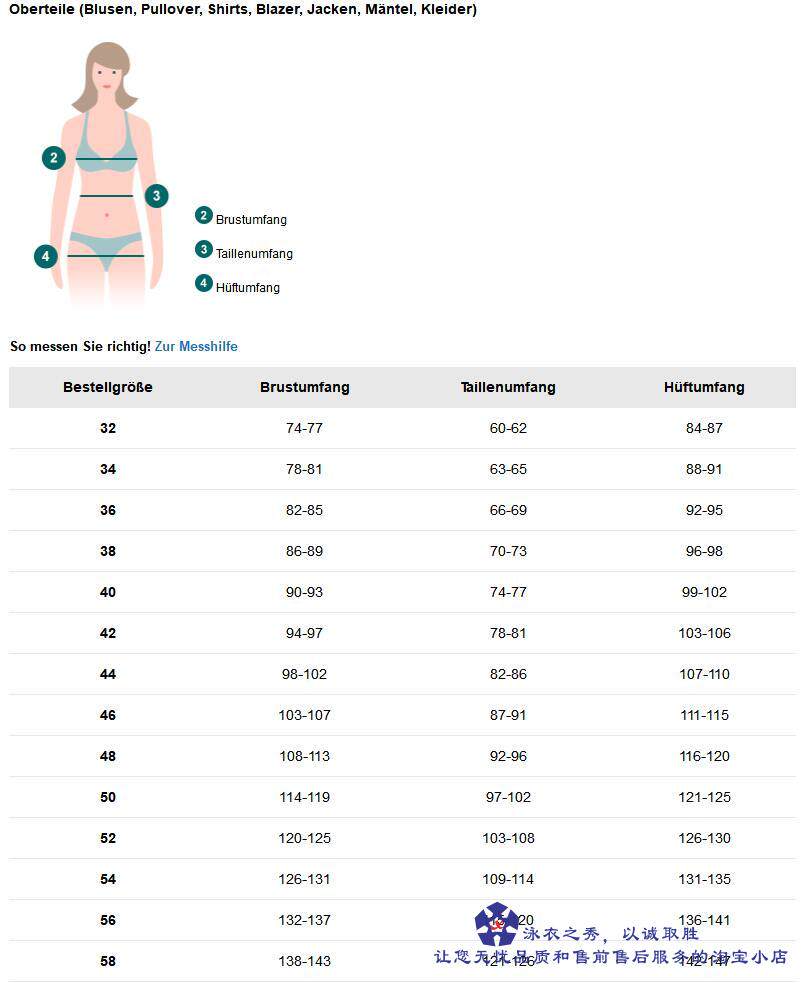Click the Taillenumfang column header
Image resolution: width=804 pixels, height=983 pixels.
coord(508,388)
